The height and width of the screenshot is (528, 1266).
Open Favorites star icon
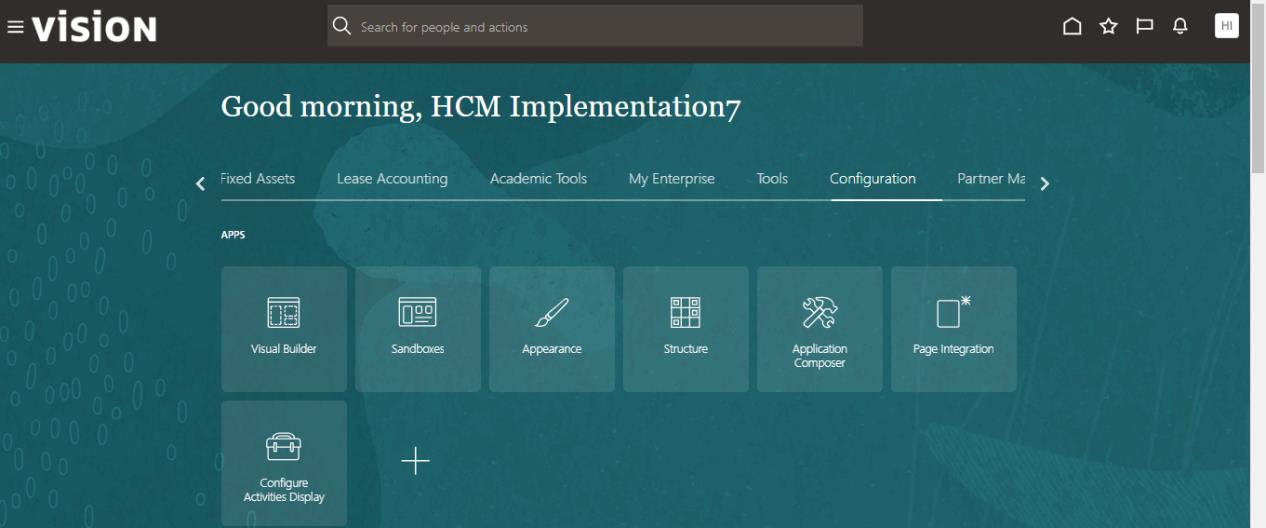[x=1108, y=27]
